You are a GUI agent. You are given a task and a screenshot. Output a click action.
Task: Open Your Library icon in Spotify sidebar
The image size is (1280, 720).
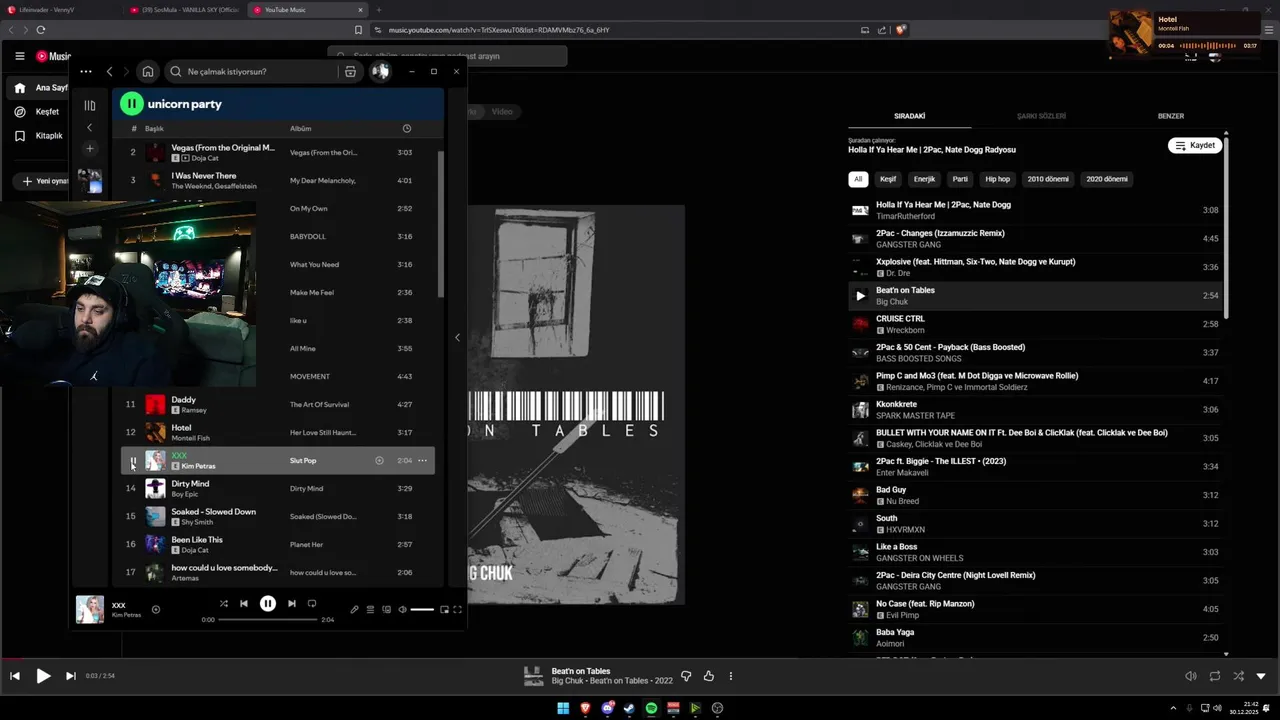tap(90, 105)
